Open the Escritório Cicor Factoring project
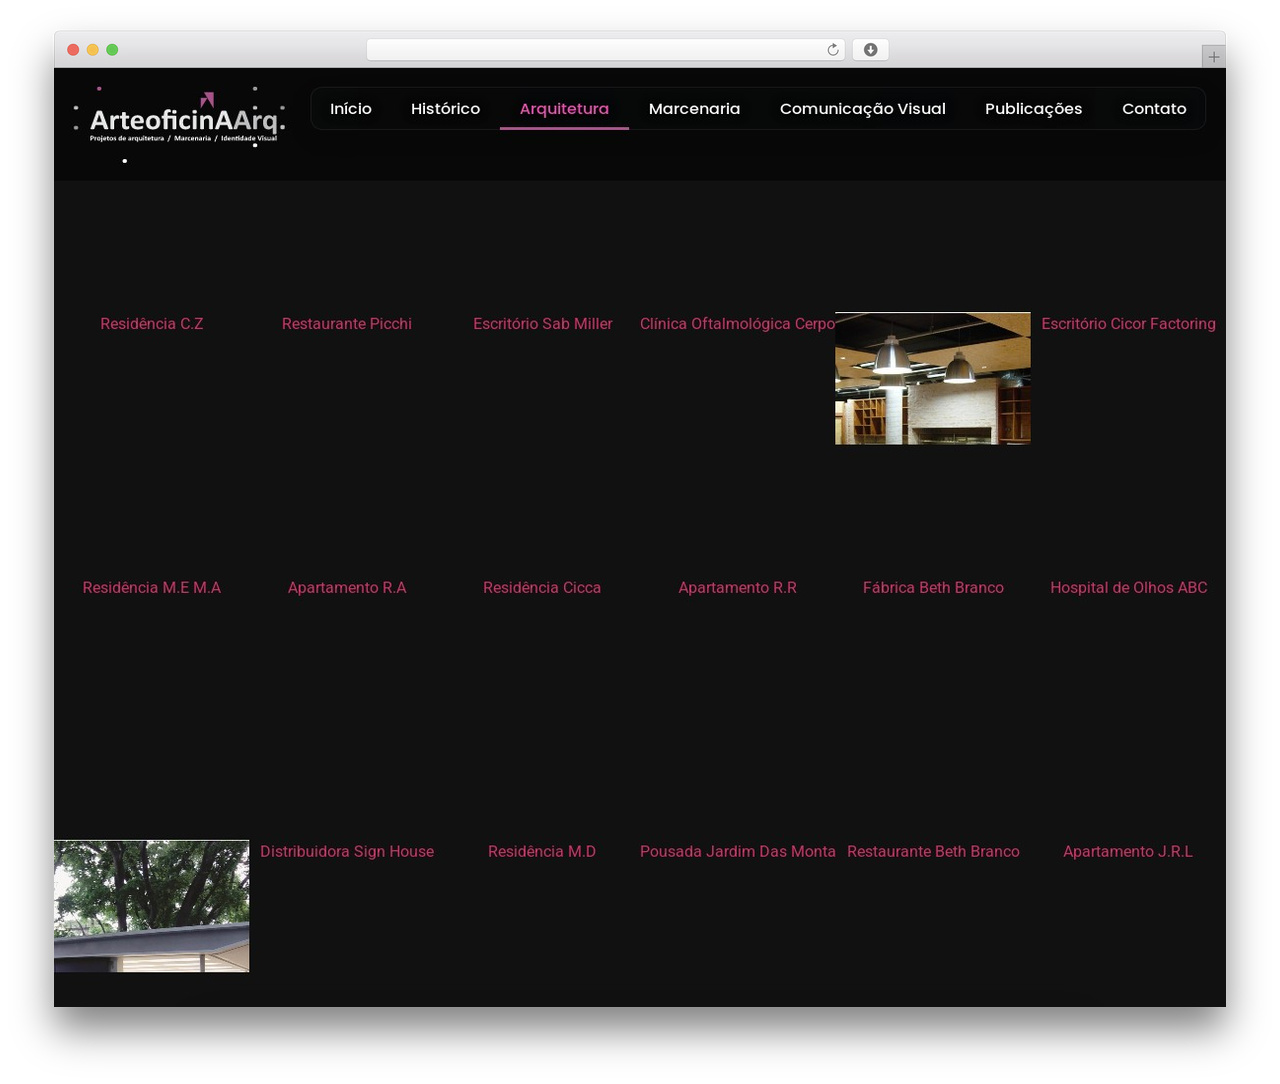1280x1084 pixels. (1128, 324)
